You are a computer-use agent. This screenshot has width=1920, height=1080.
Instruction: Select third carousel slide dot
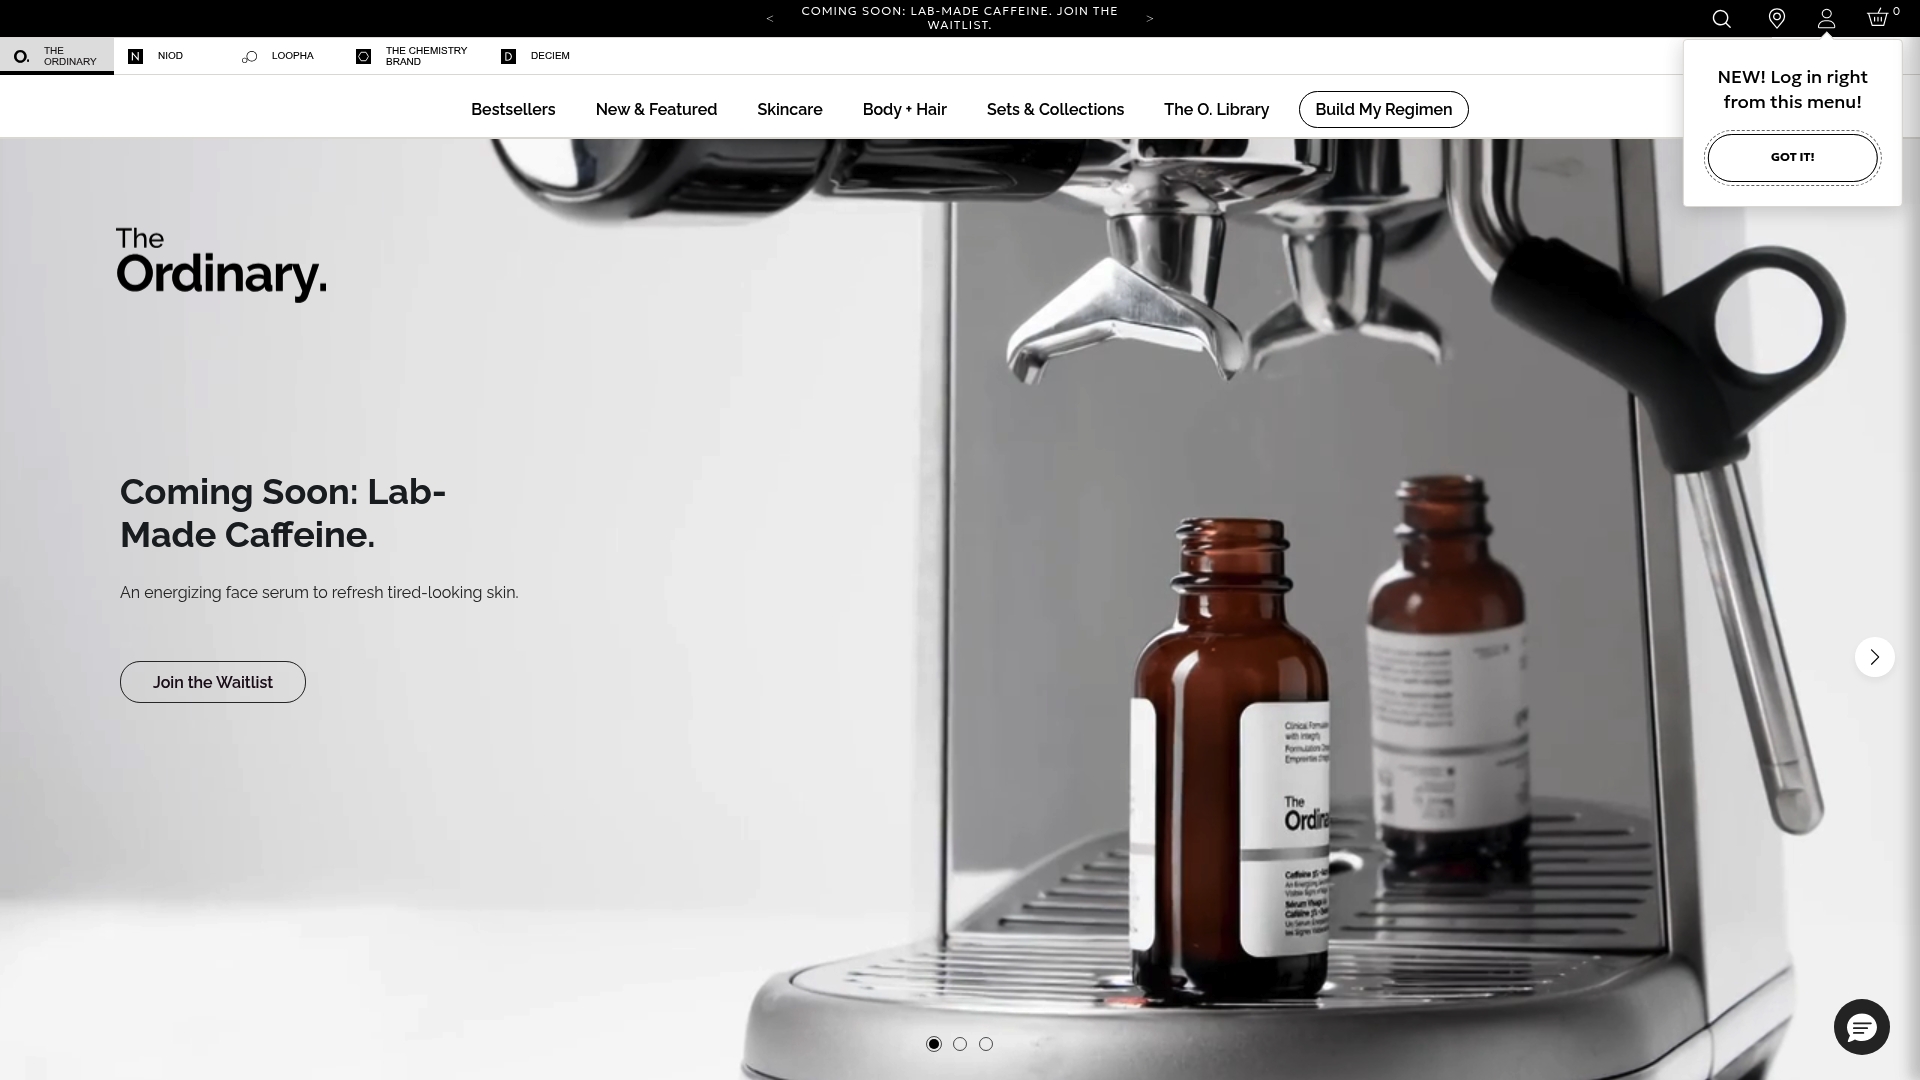click(986, 1044)
